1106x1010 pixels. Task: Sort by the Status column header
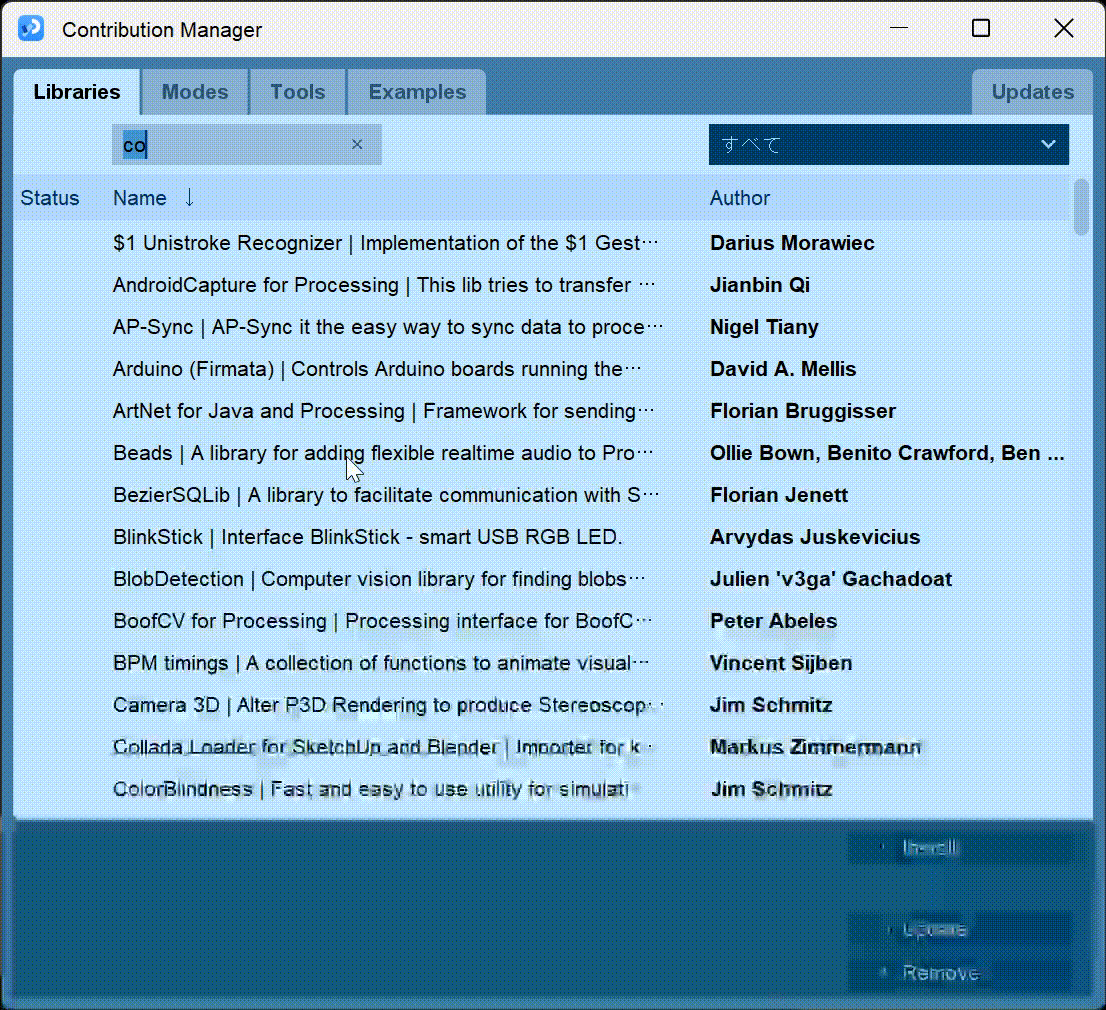(49, 198)
